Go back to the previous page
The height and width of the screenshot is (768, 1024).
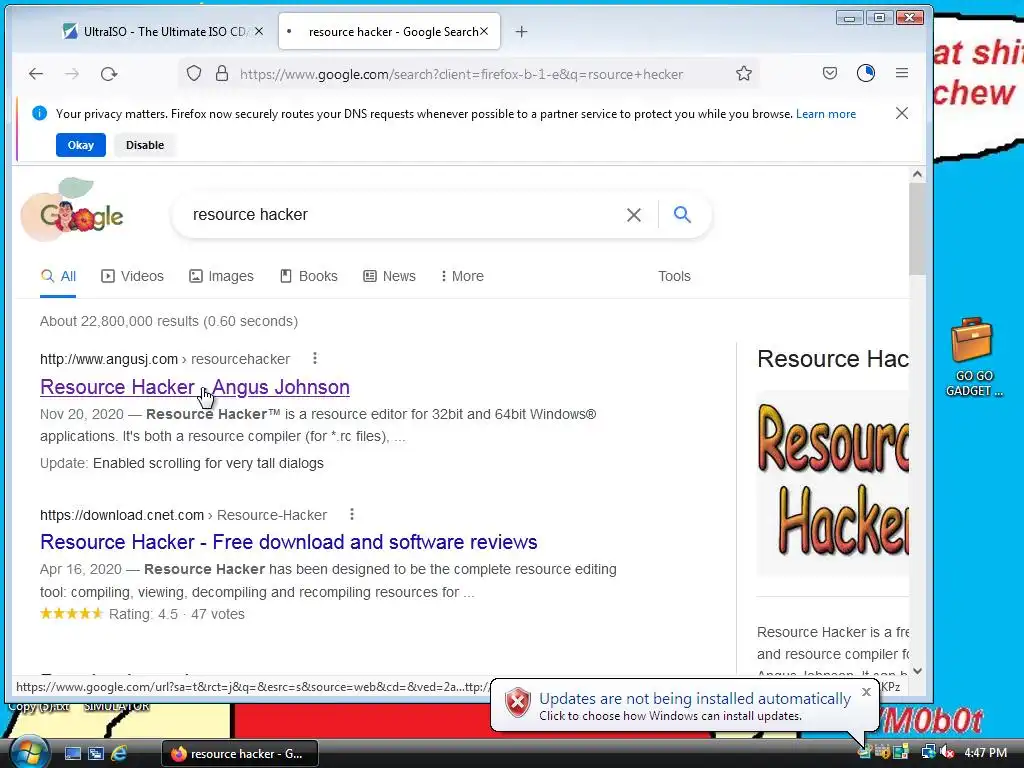[x=36, y=74]
